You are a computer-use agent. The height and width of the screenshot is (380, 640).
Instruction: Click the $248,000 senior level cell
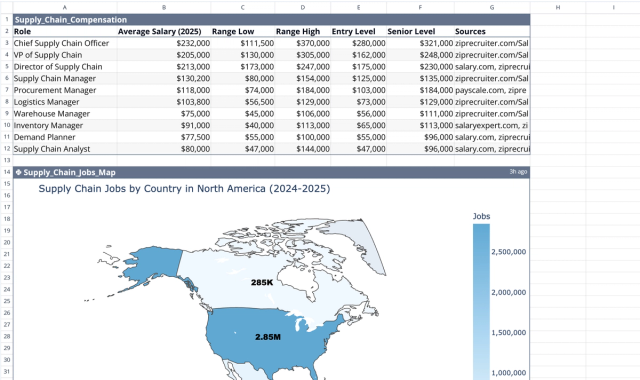tap(420, 55)
